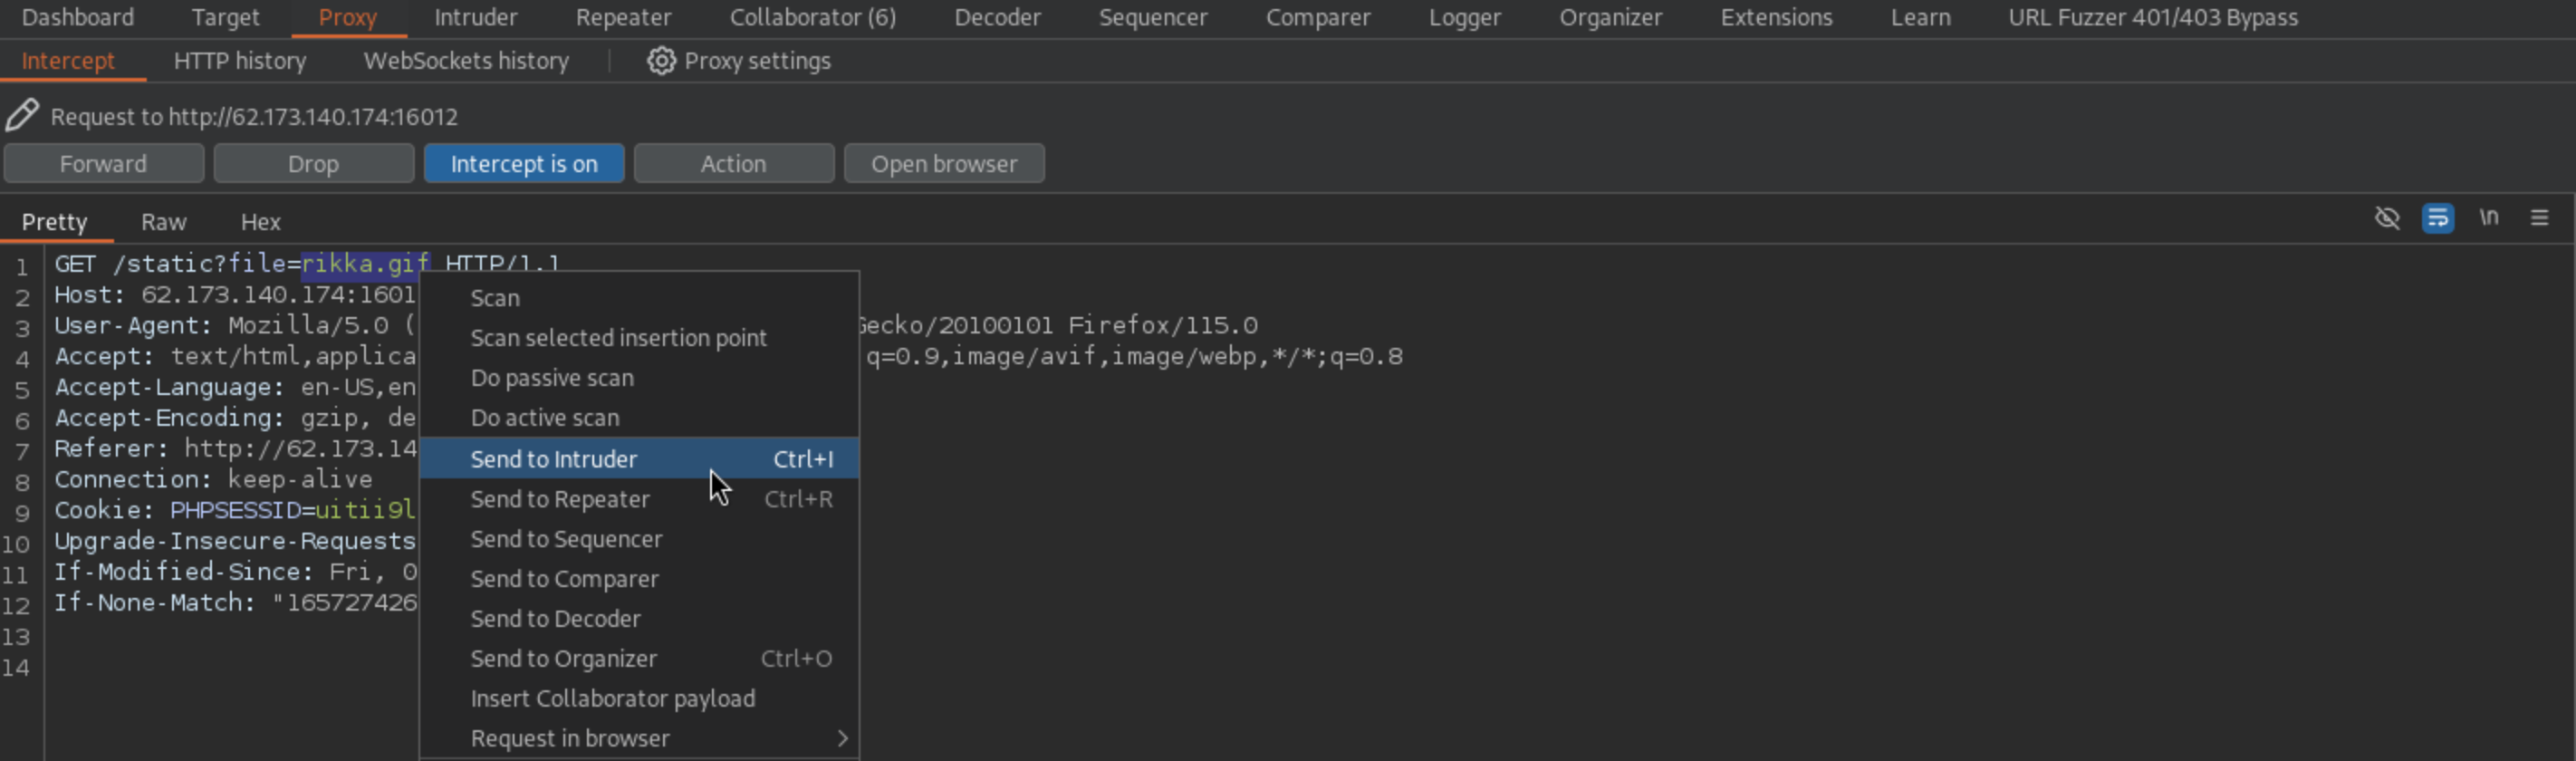Drop the intercepted request
Viewport: 2576px width, 761px height.
point(313,164)
